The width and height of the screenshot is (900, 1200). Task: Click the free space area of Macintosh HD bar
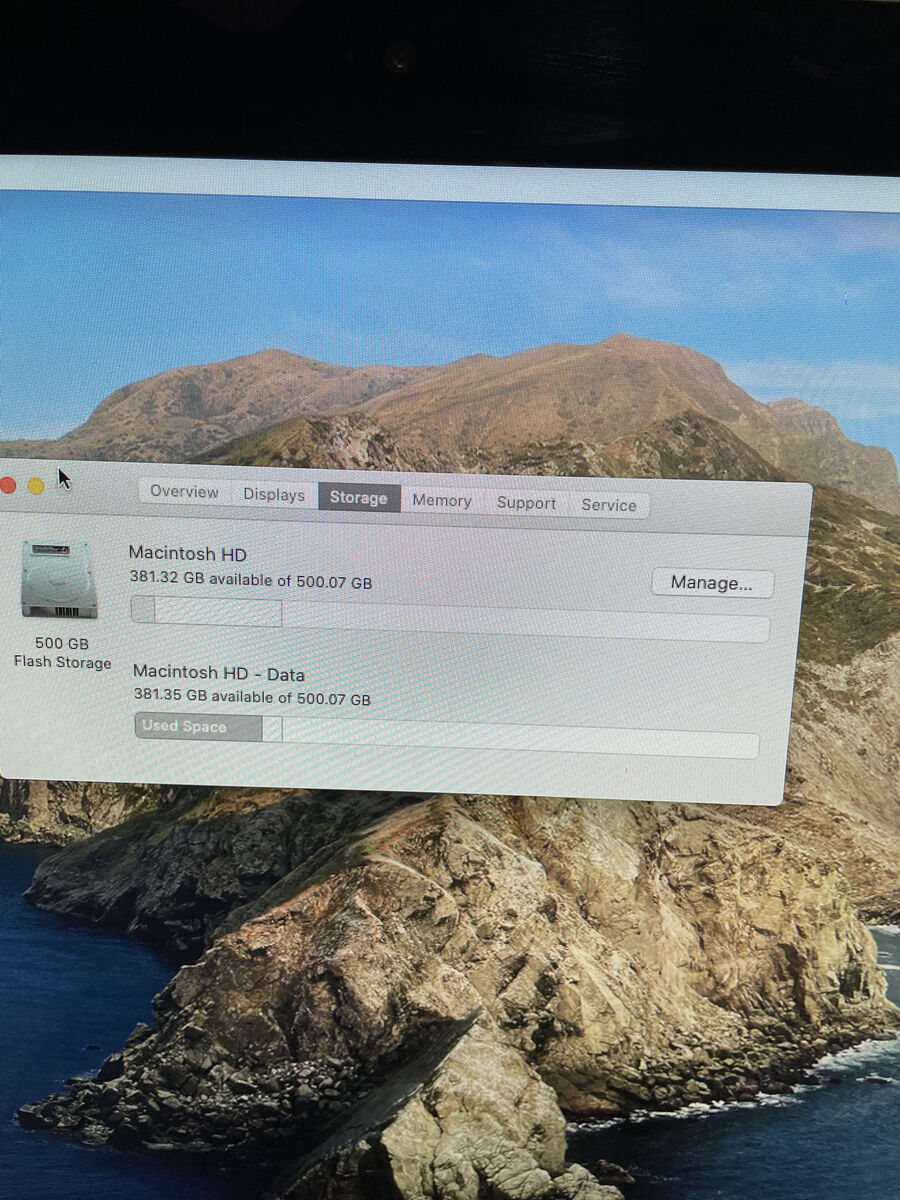pyautogui.click(x=520, y=622)
